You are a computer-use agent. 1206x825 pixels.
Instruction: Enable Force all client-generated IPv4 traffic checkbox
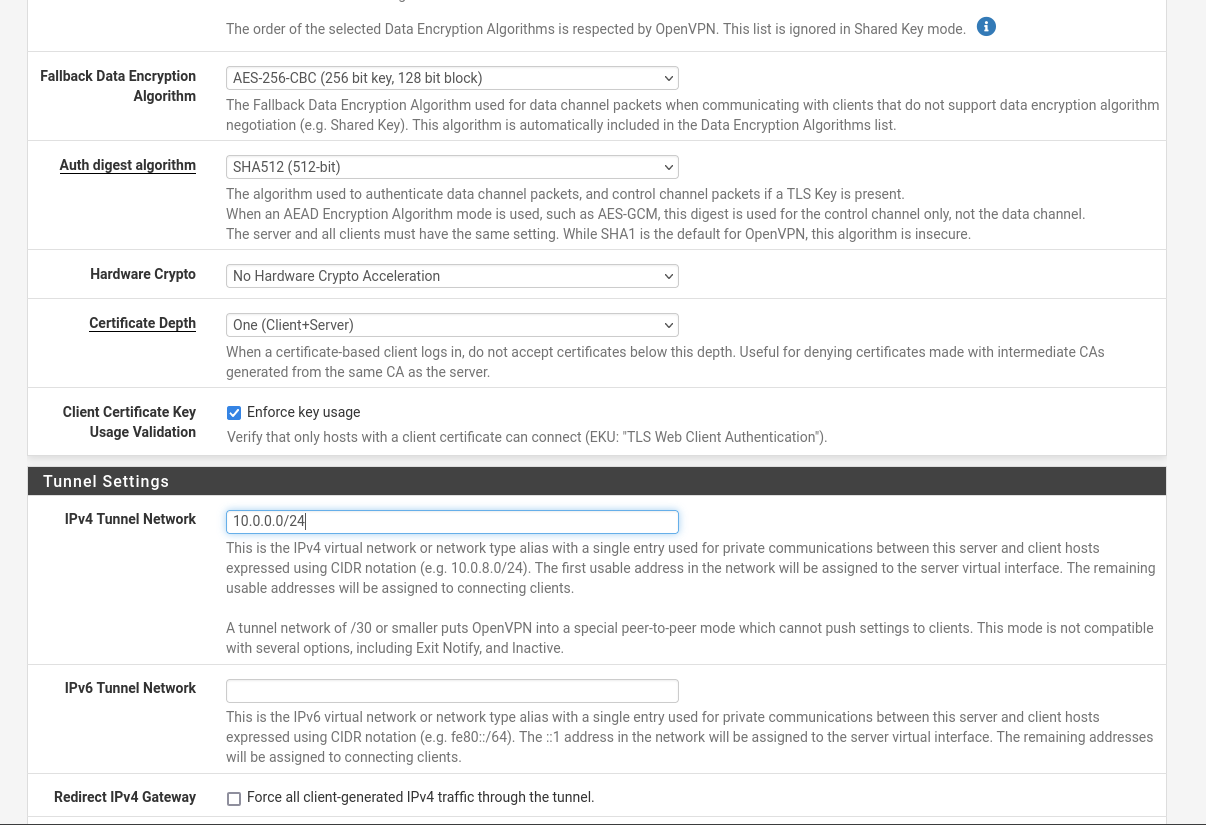(x=234, y=799)
